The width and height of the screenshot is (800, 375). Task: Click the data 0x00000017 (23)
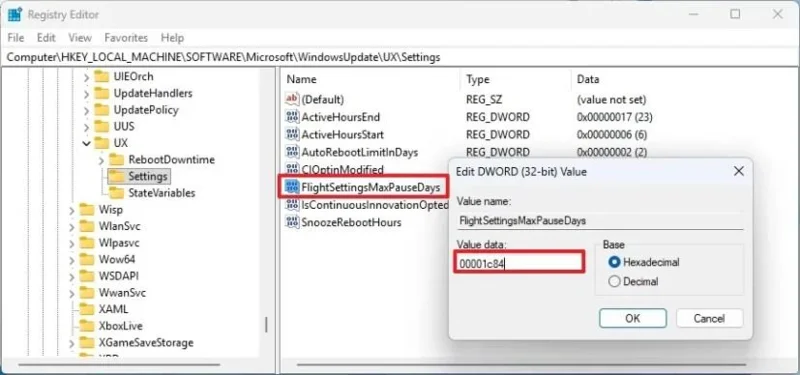[x=614, y=117]
